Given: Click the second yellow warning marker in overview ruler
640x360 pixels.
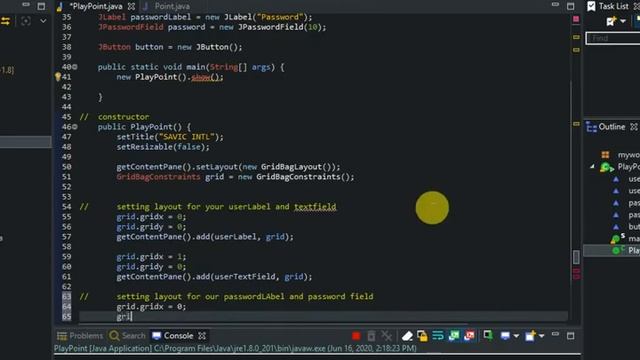Looking at the screenshot, I should [x=576, y=50].
